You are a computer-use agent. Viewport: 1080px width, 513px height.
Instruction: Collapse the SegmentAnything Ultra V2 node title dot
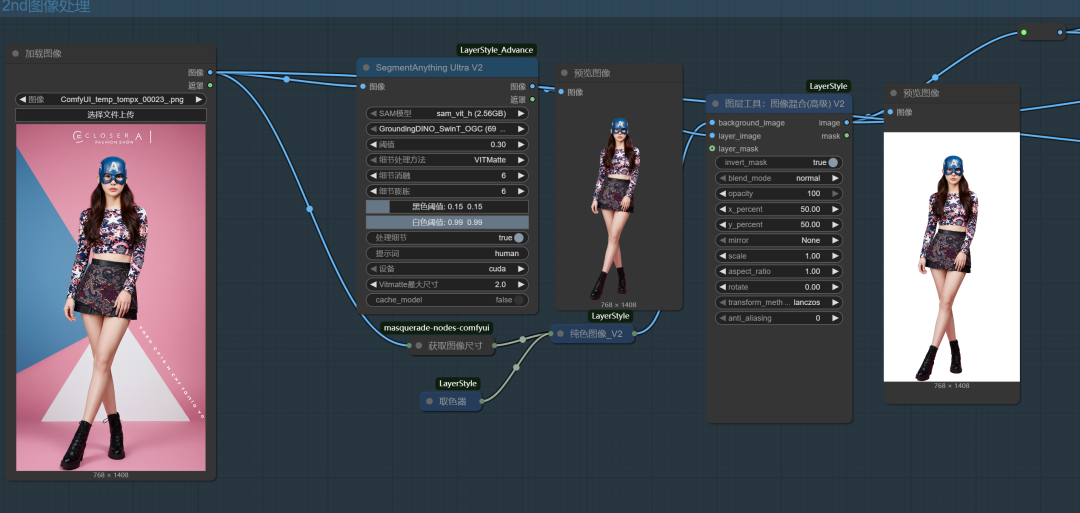[x=366, y=67]
